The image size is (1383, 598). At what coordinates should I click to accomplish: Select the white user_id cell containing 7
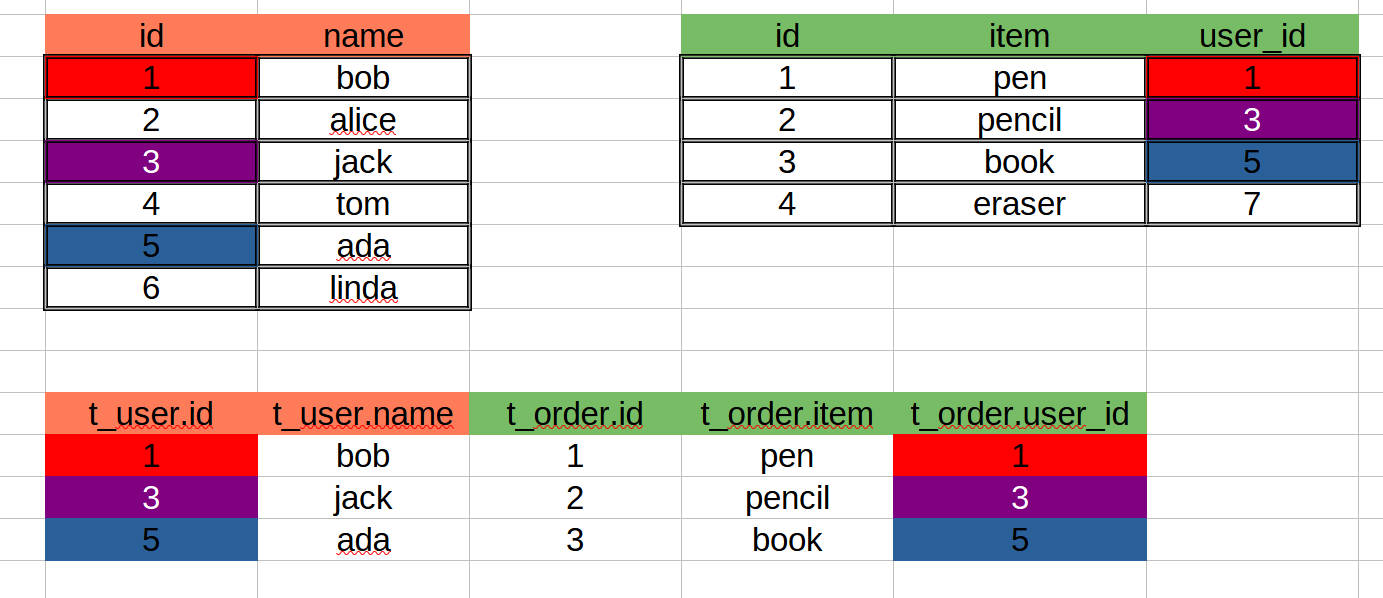coord(1252,204)
